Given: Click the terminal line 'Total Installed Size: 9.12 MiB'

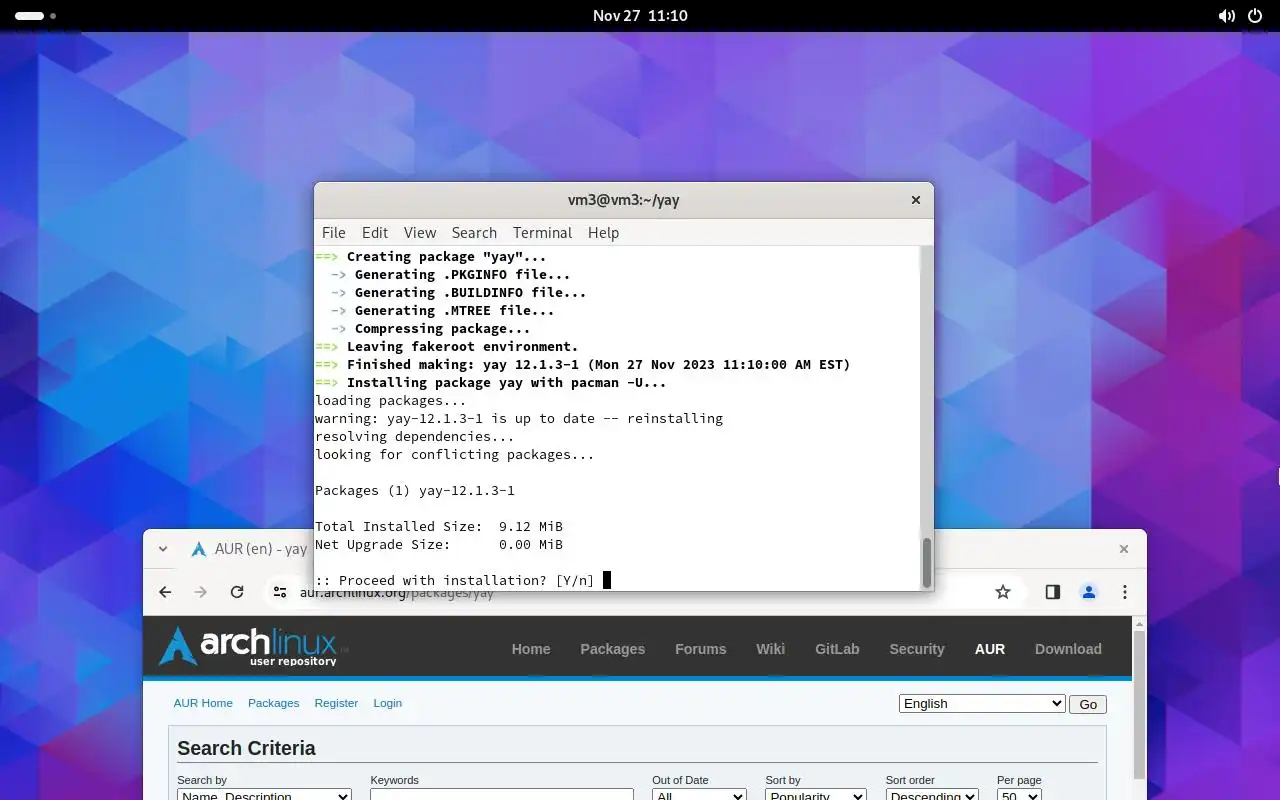Looking at the screenshot, I should pos(439,526).
